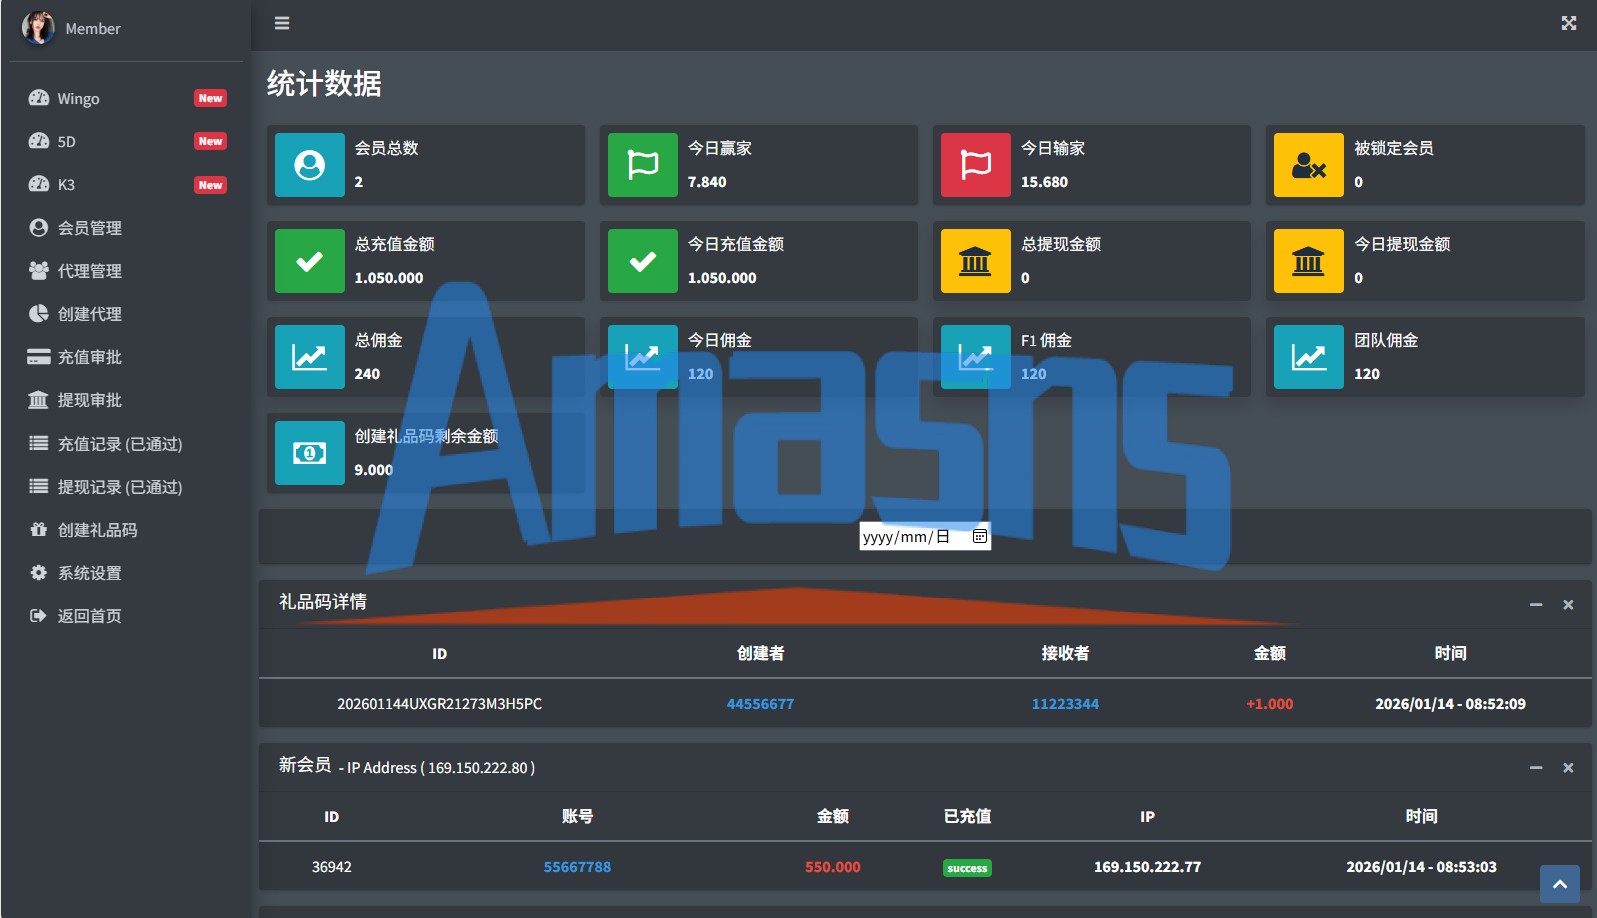Click the 被锁定会员 locked user icon

click(x=1309, y=165)
